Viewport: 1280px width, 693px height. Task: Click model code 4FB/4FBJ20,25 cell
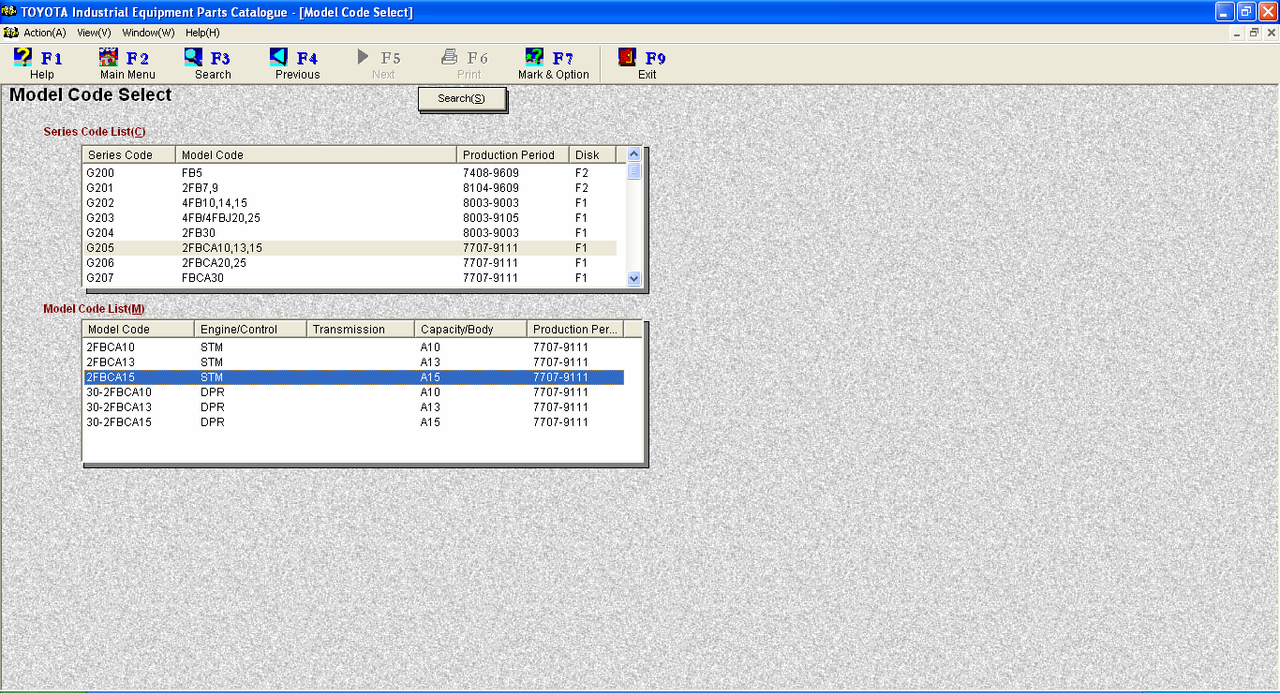pos(221,218)
